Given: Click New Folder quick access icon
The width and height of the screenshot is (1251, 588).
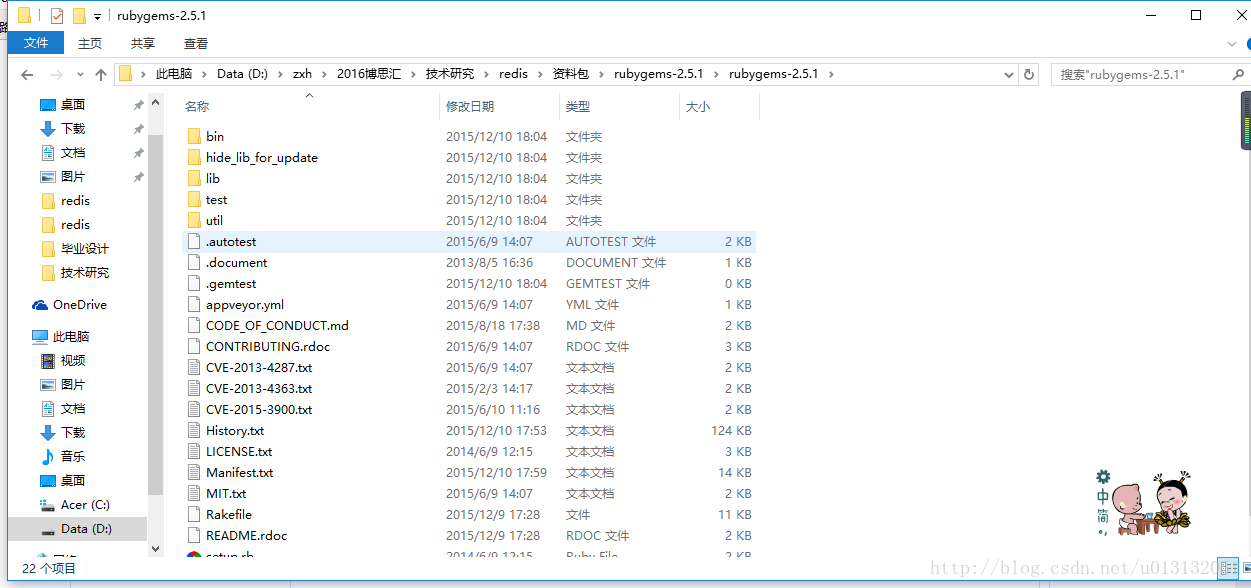Looking at the screenshot, I should [x=79, y=16].
